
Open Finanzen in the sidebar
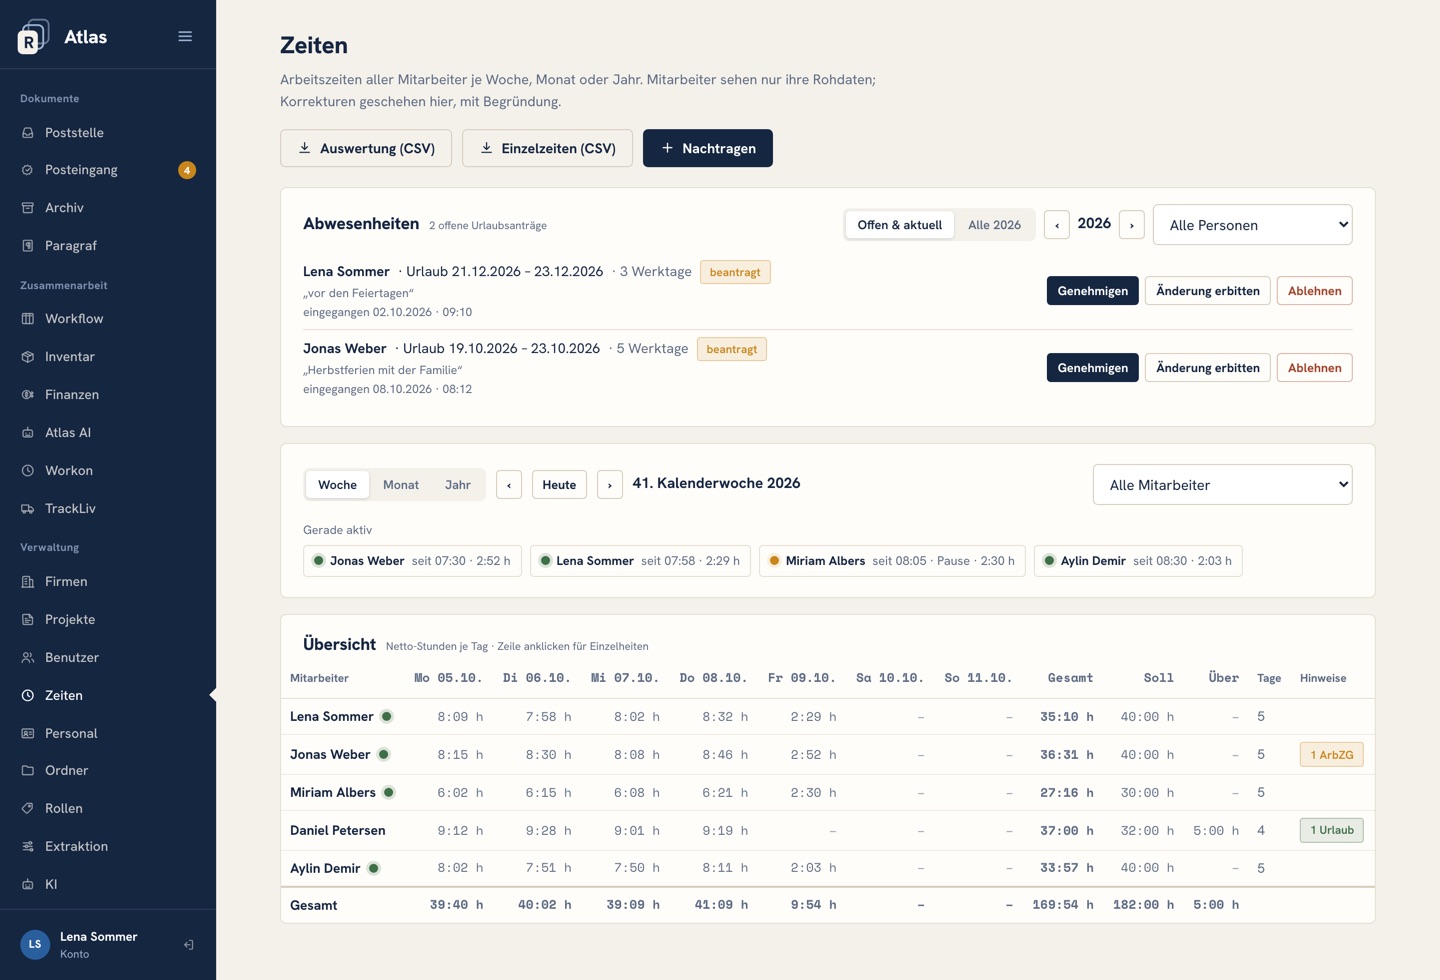pos(108,395)
